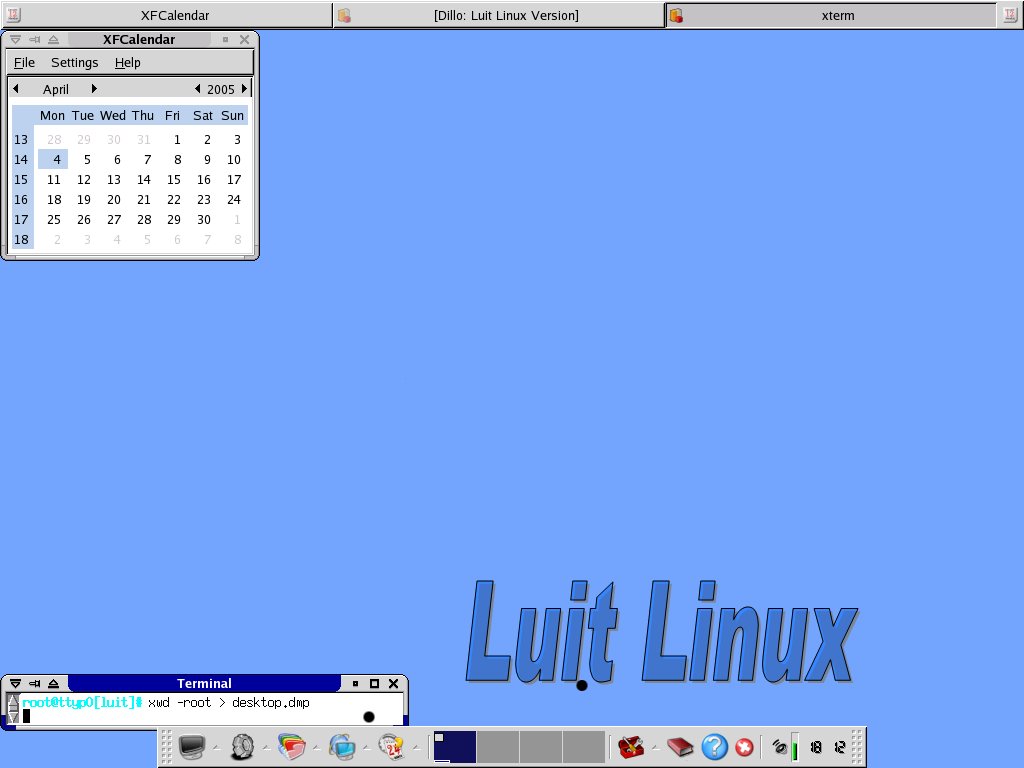Select April 27 in the calendar
The width and height of the screenshot is (1024, 768).
coord(114,219)
